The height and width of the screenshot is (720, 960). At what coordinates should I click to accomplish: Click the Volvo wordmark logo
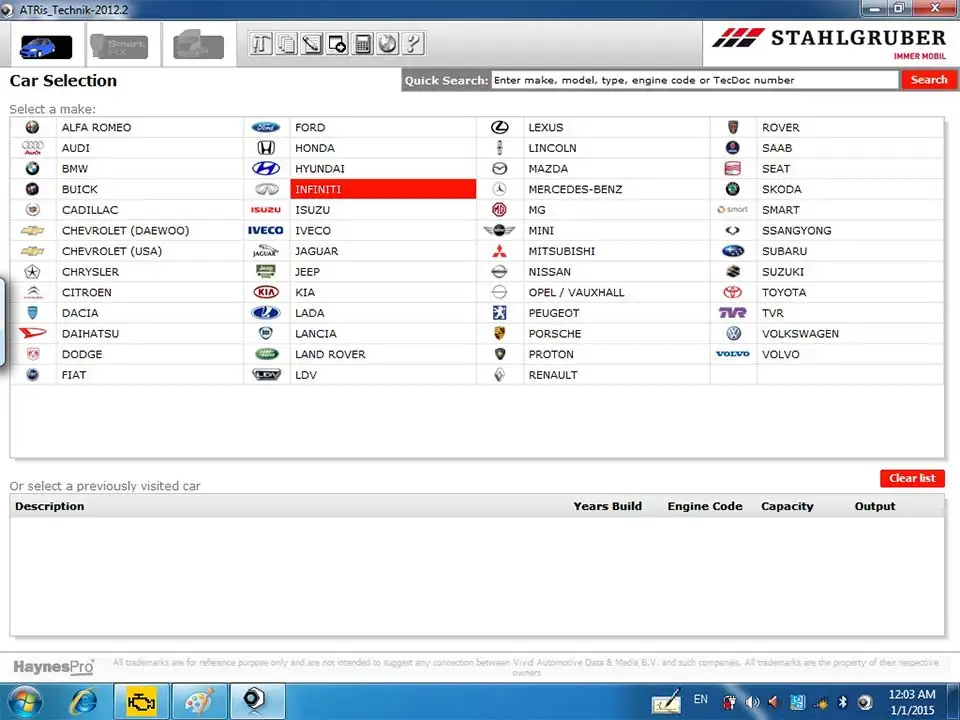733,354
